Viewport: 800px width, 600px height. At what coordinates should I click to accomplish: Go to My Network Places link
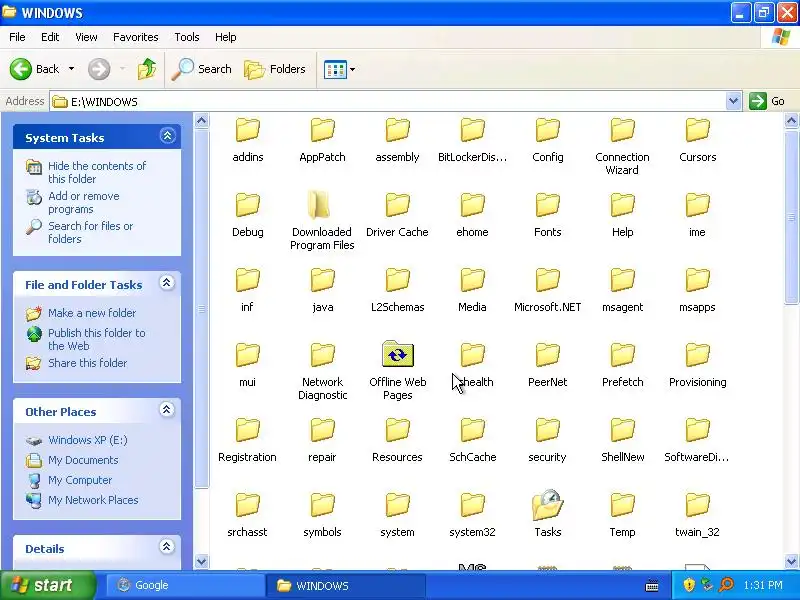coord(93,500)
